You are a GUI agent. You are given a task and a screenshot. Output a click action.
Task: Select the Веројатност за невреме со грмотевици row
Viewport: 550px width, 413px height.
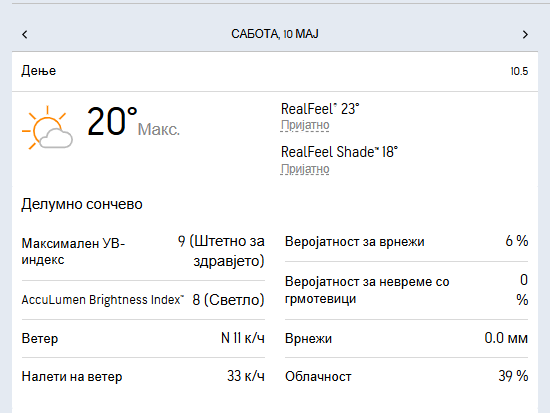[407, 290]
